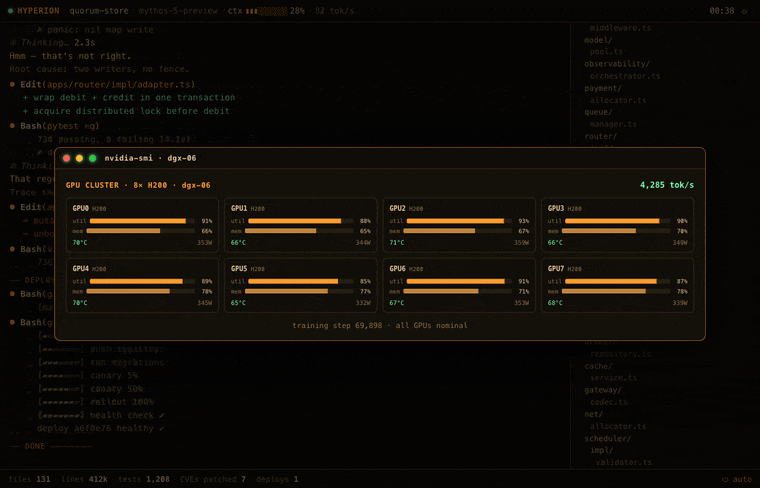
Task: Click the Thinking spinner icon at 2.3s
Action: [x=14, y=43]
